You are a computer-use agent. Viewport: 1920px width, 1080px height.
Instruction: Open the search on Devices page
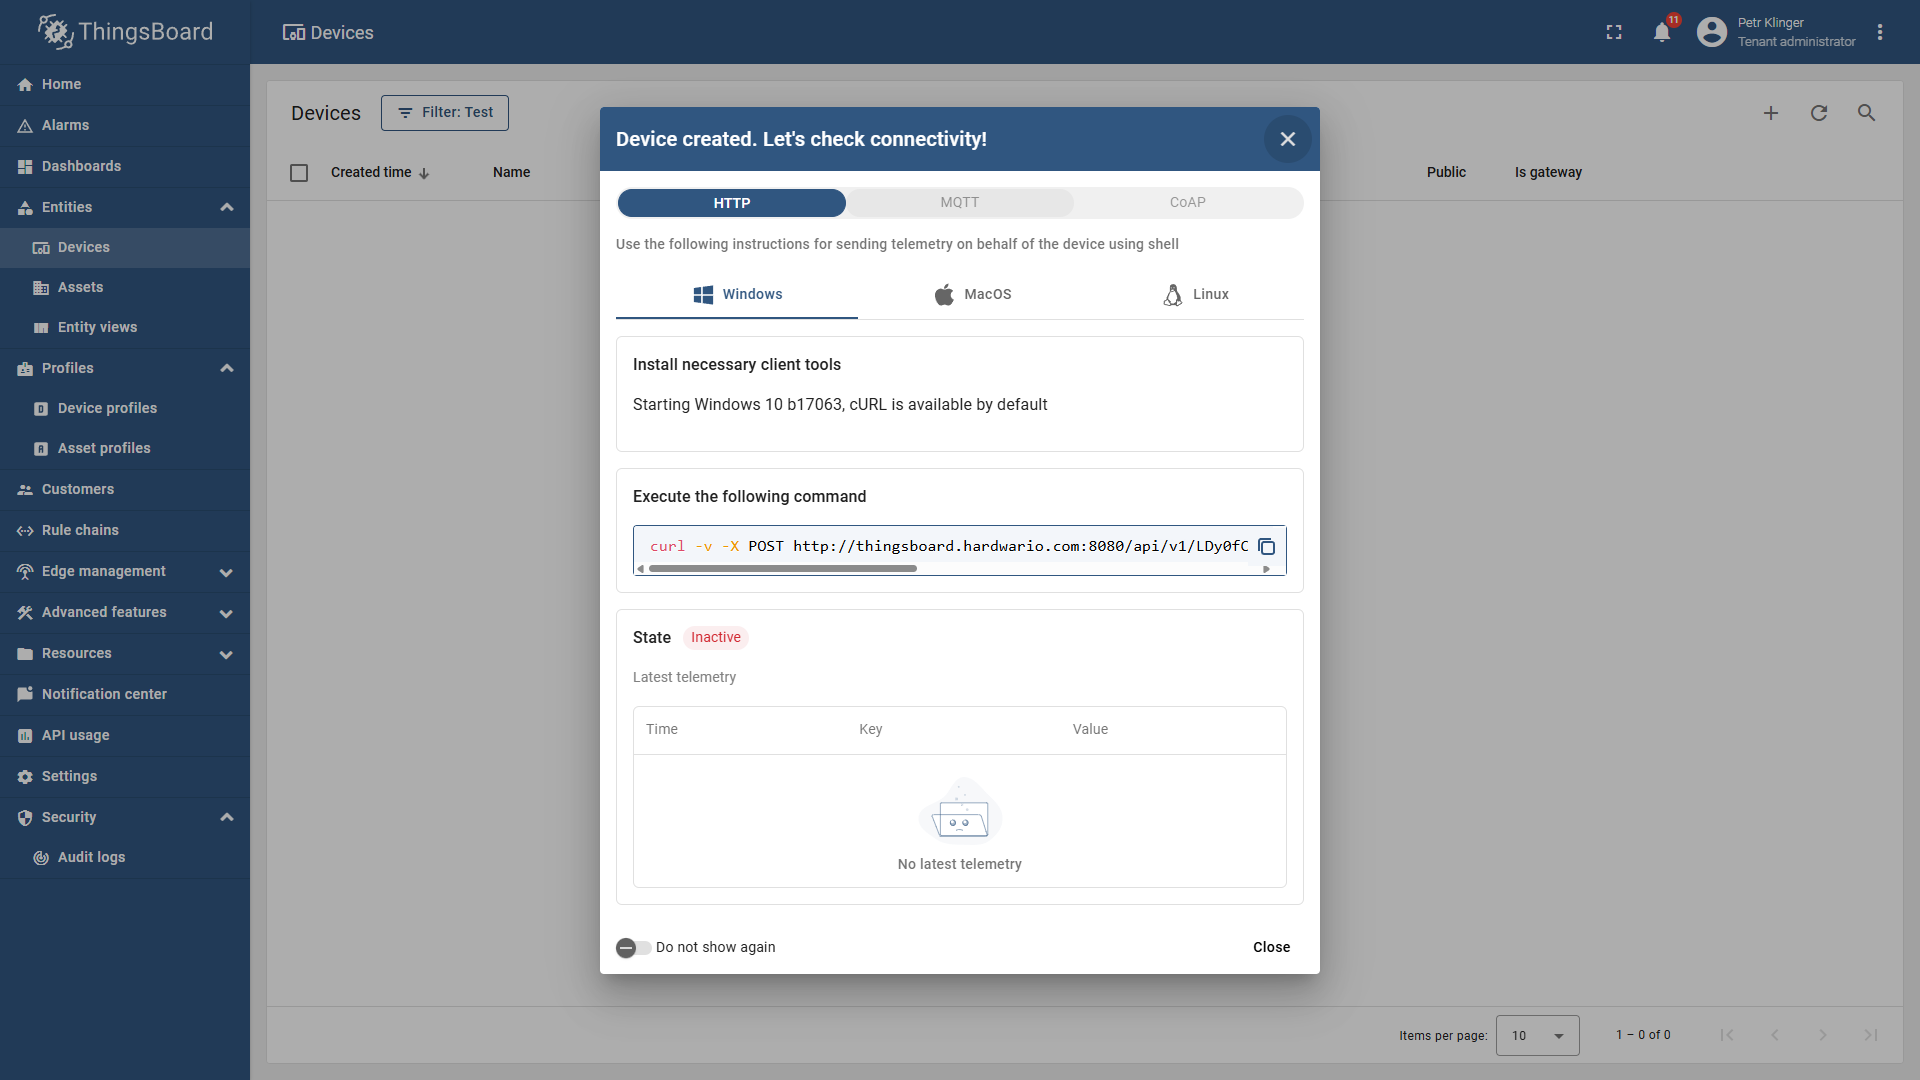click(1866, 113)
